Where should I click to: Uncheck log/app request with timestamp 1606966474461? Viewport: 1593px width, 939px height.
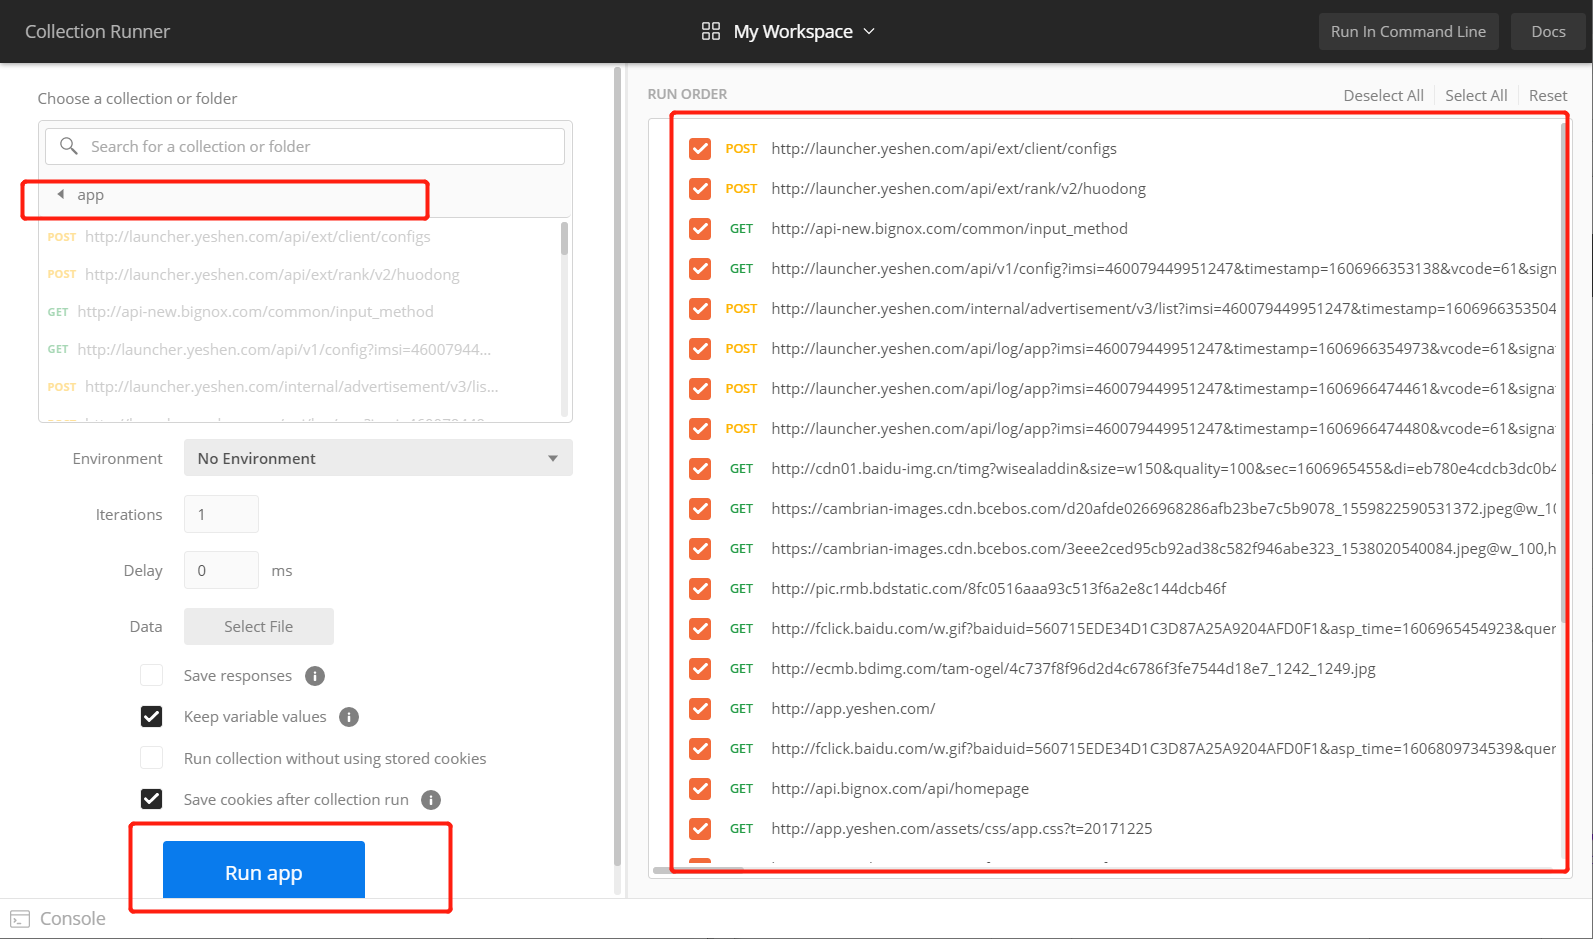700,389
